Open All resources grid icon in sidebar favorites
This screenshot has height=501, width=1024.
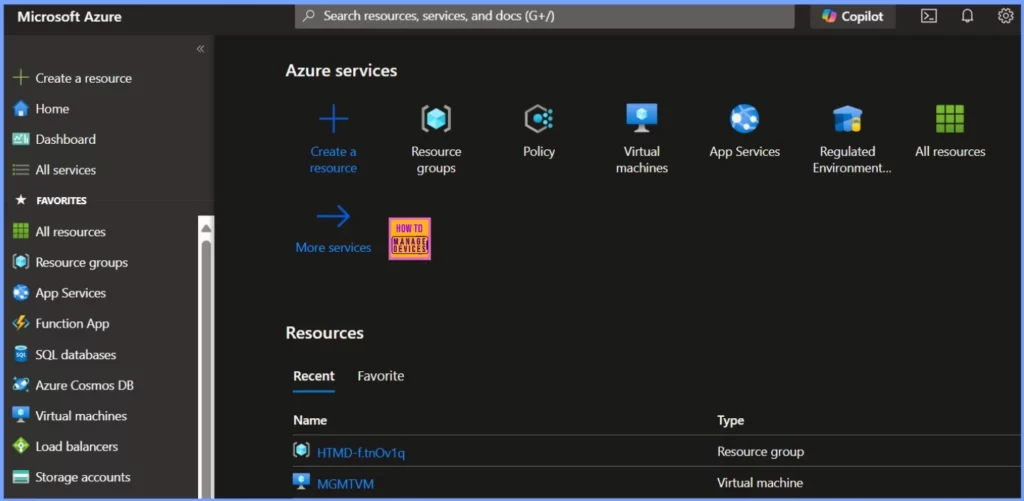click(21, 231)
